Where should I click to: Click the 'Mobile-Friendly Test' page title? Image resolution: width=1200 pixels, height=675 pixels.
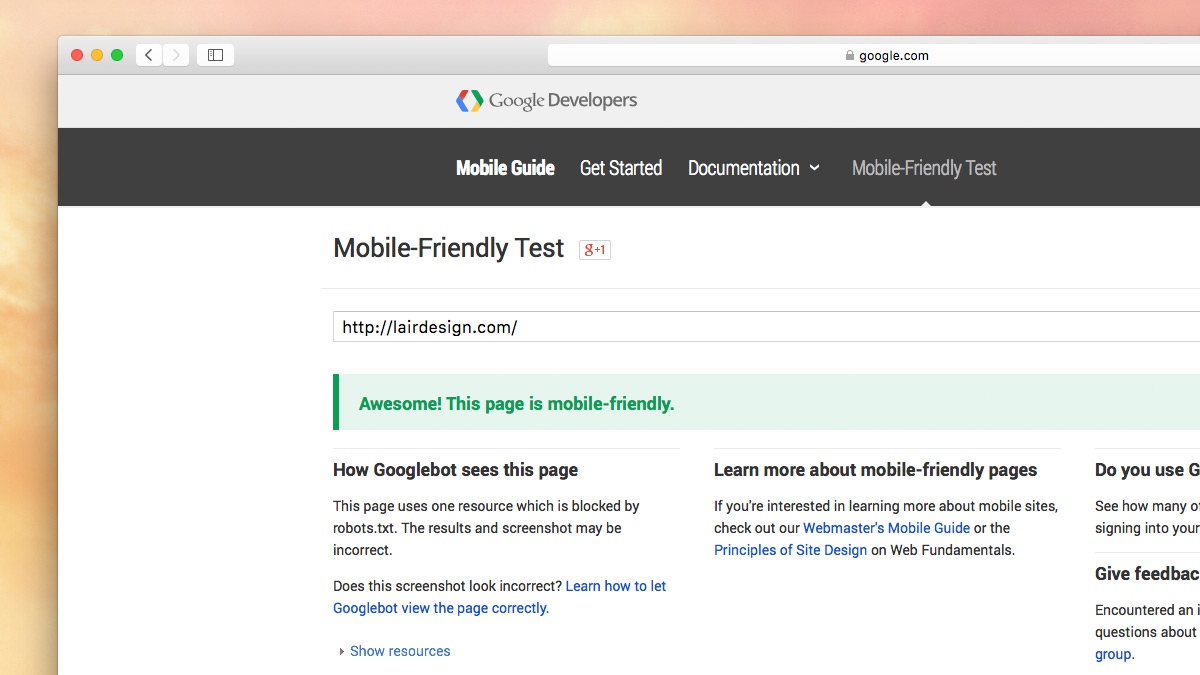448,248
